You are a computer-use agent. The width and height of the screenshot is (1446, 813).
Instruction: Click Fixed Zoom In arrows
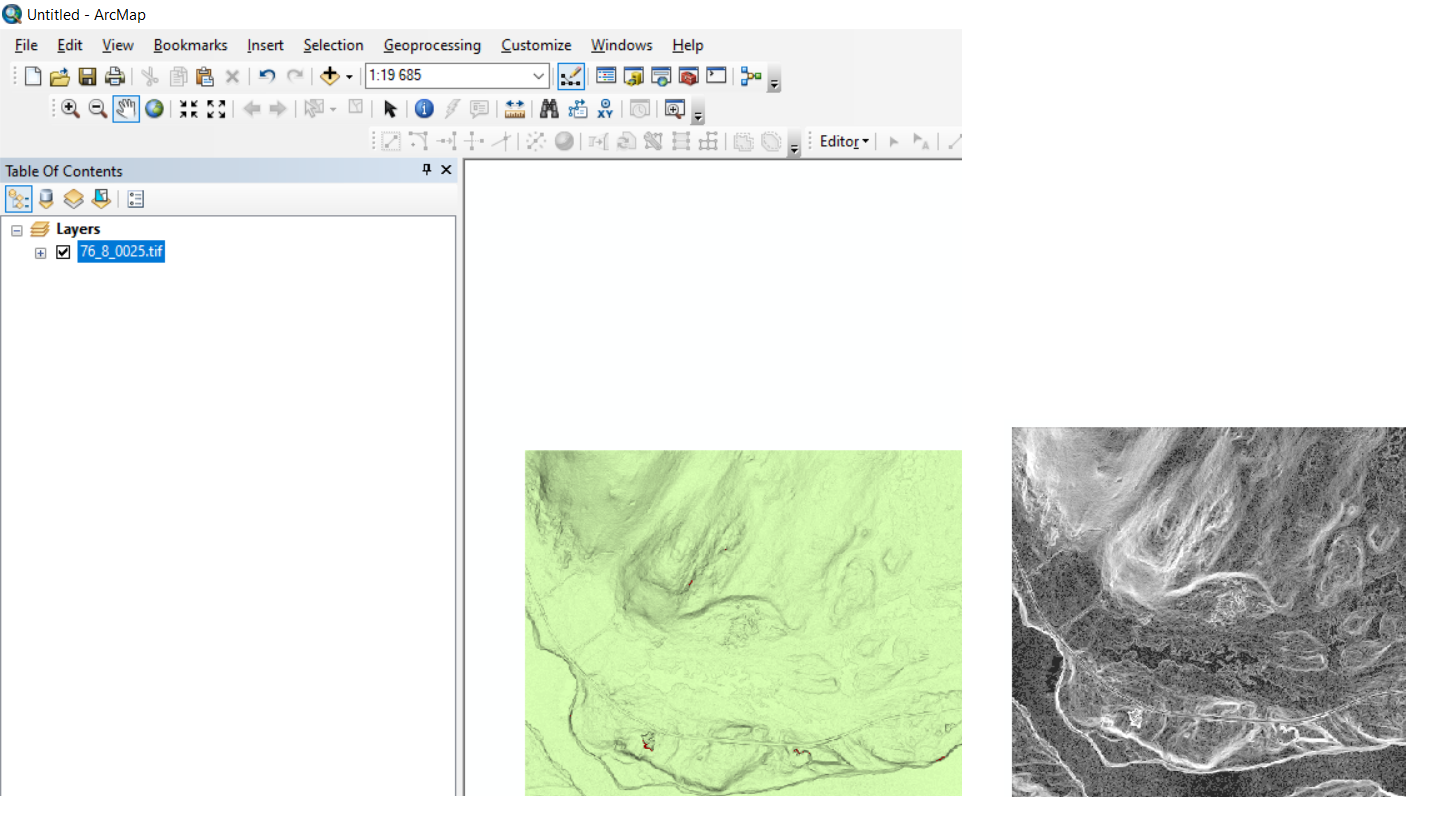pyautogui.click(x=188, y=109)
